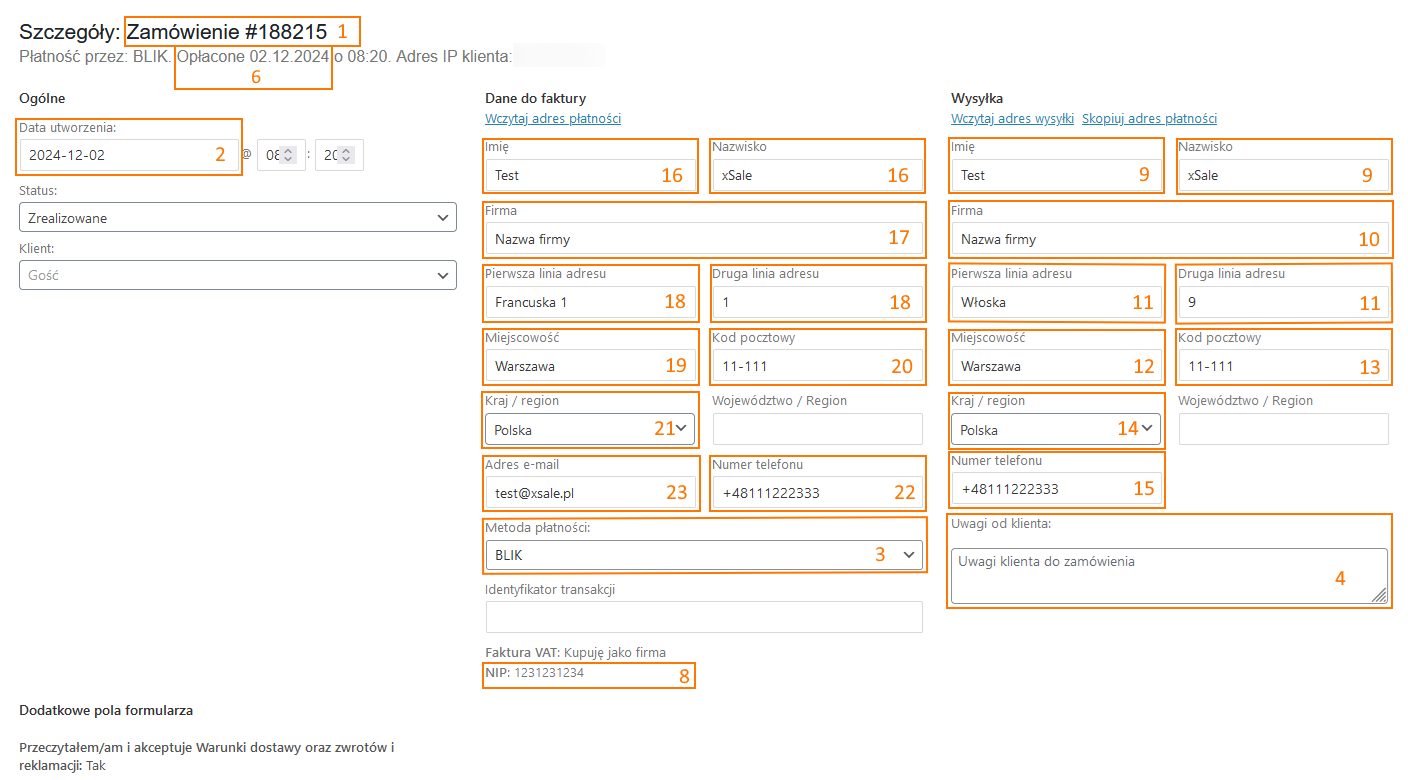The height and width of the screenshot is (780, 1408).
Task: Click the empty Województwo / Region field in Wysyłka
Action: click(1284, 429)
